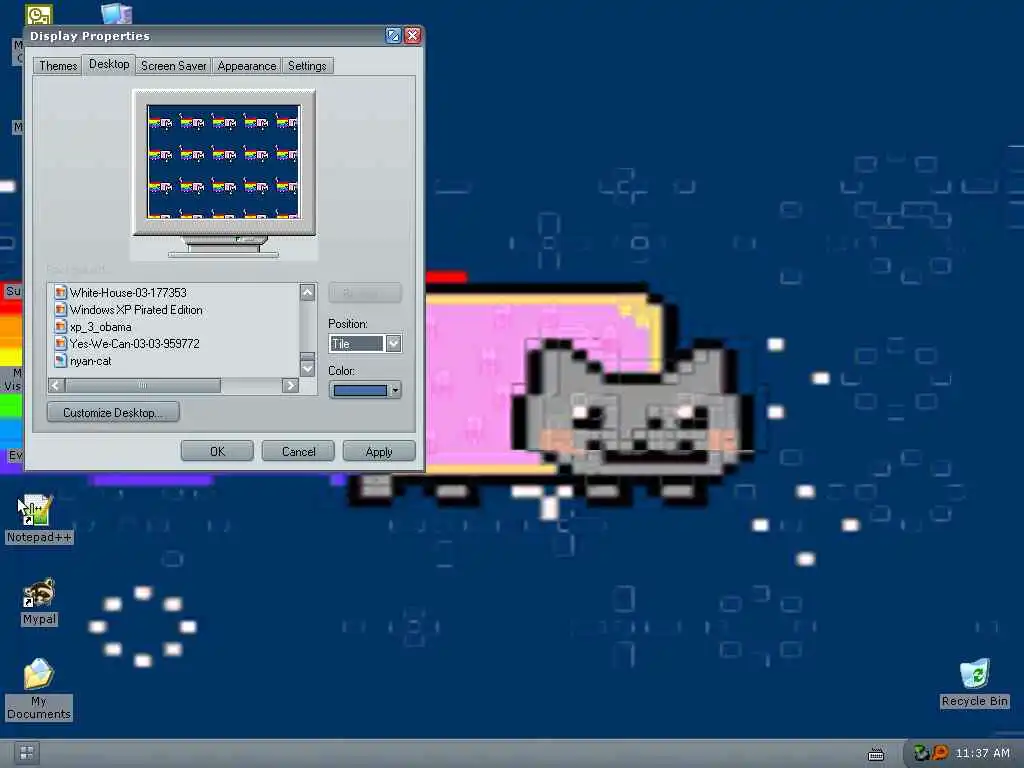The height and width of the screenshot is (768, 1024).
Task: Open the Screen Saver tab
Action: [x=174, y=66]
